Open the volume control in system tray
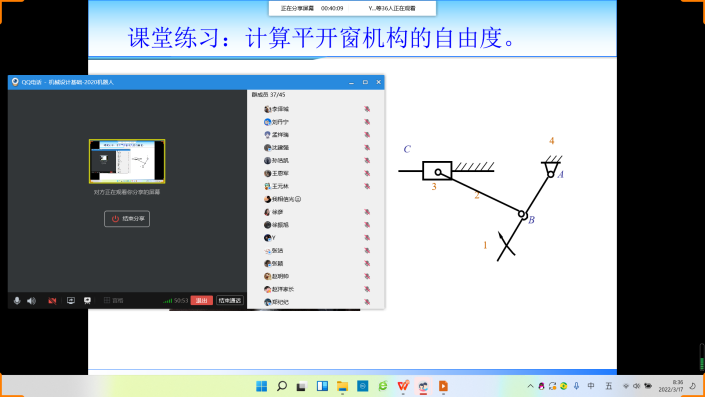Viewport: 705px width, 397px height. [x=637, y=386]
